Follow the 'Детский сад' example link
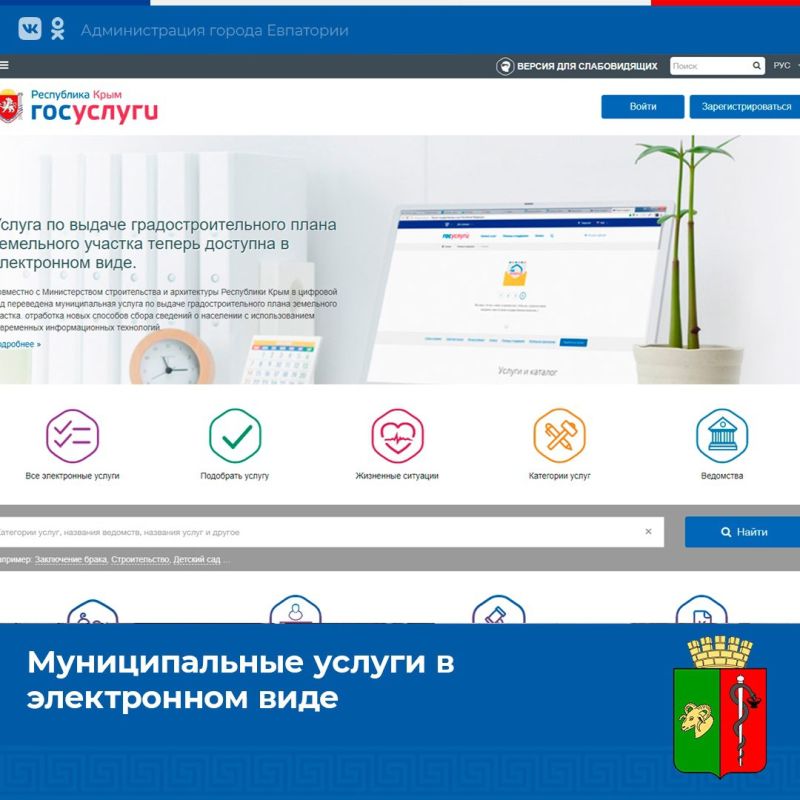This screenshot has height=800, width=800. [196, 560]
